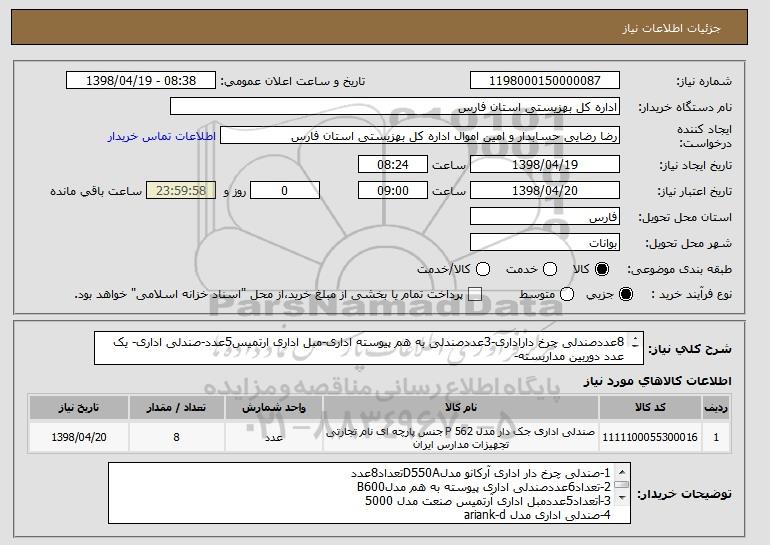
Task: Click the announcement date field 1398/04/19 - 08:38
Action: point(141,81)
